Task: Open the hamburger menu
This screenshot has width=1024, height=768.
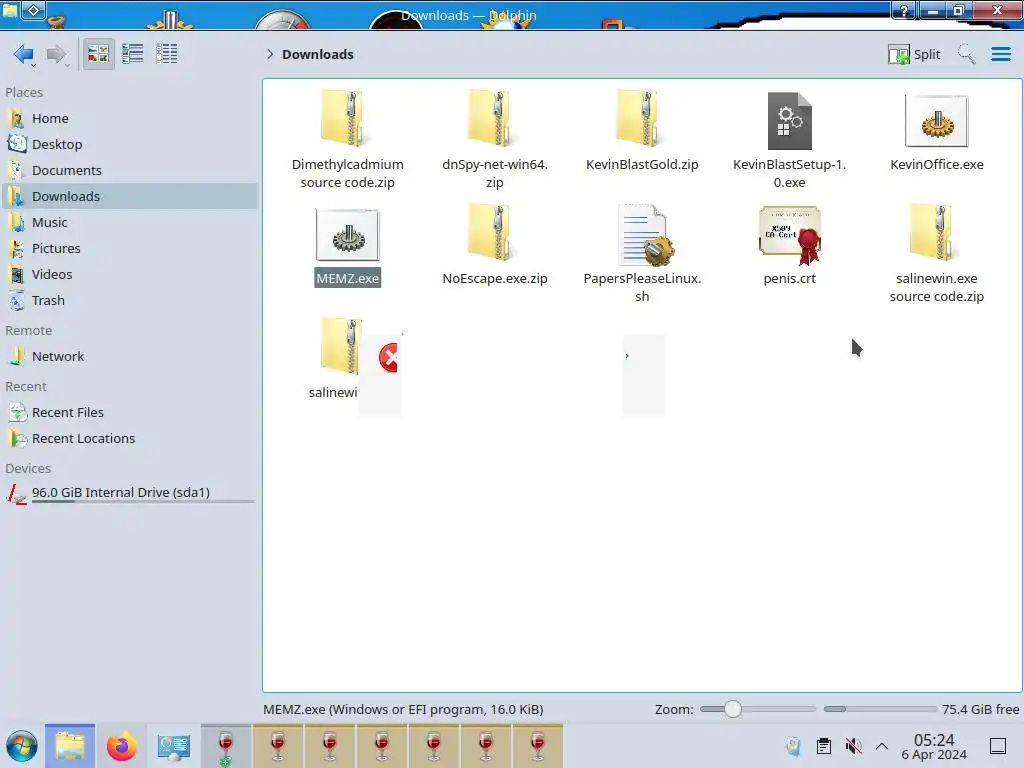Action: (x=1000, y=54)
